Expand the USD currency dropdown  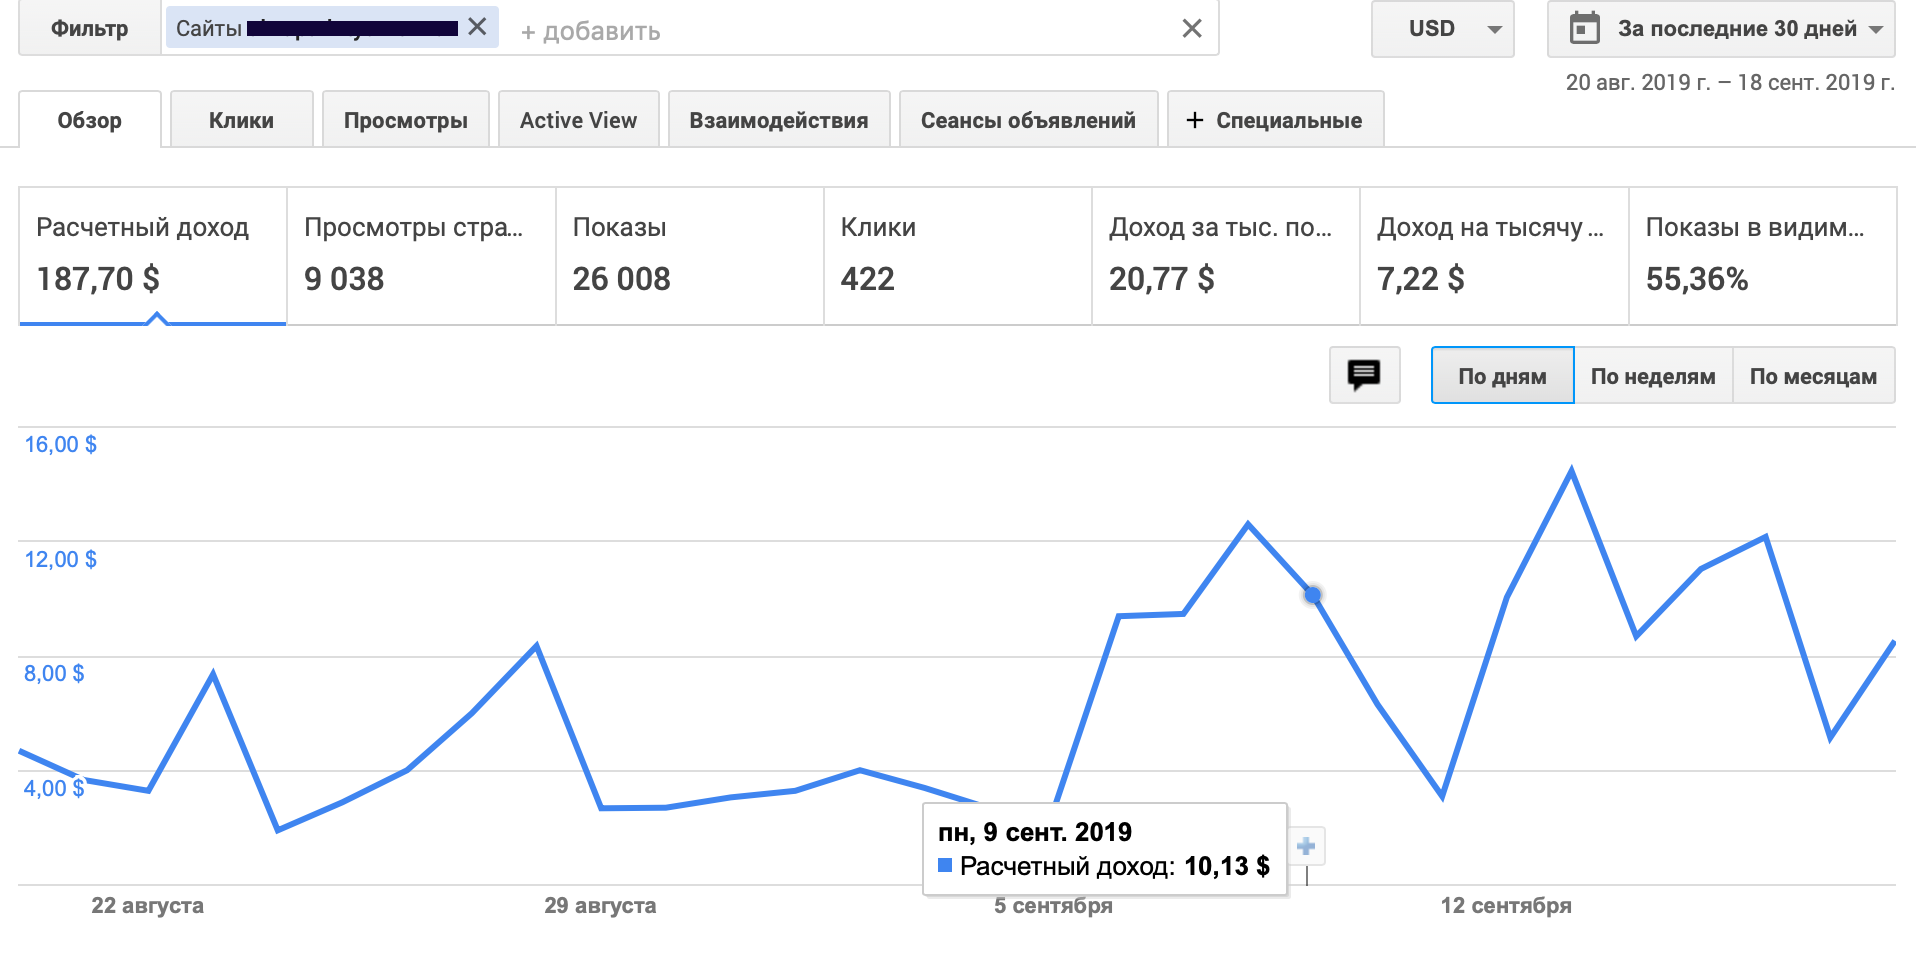tap(1494, 29)
